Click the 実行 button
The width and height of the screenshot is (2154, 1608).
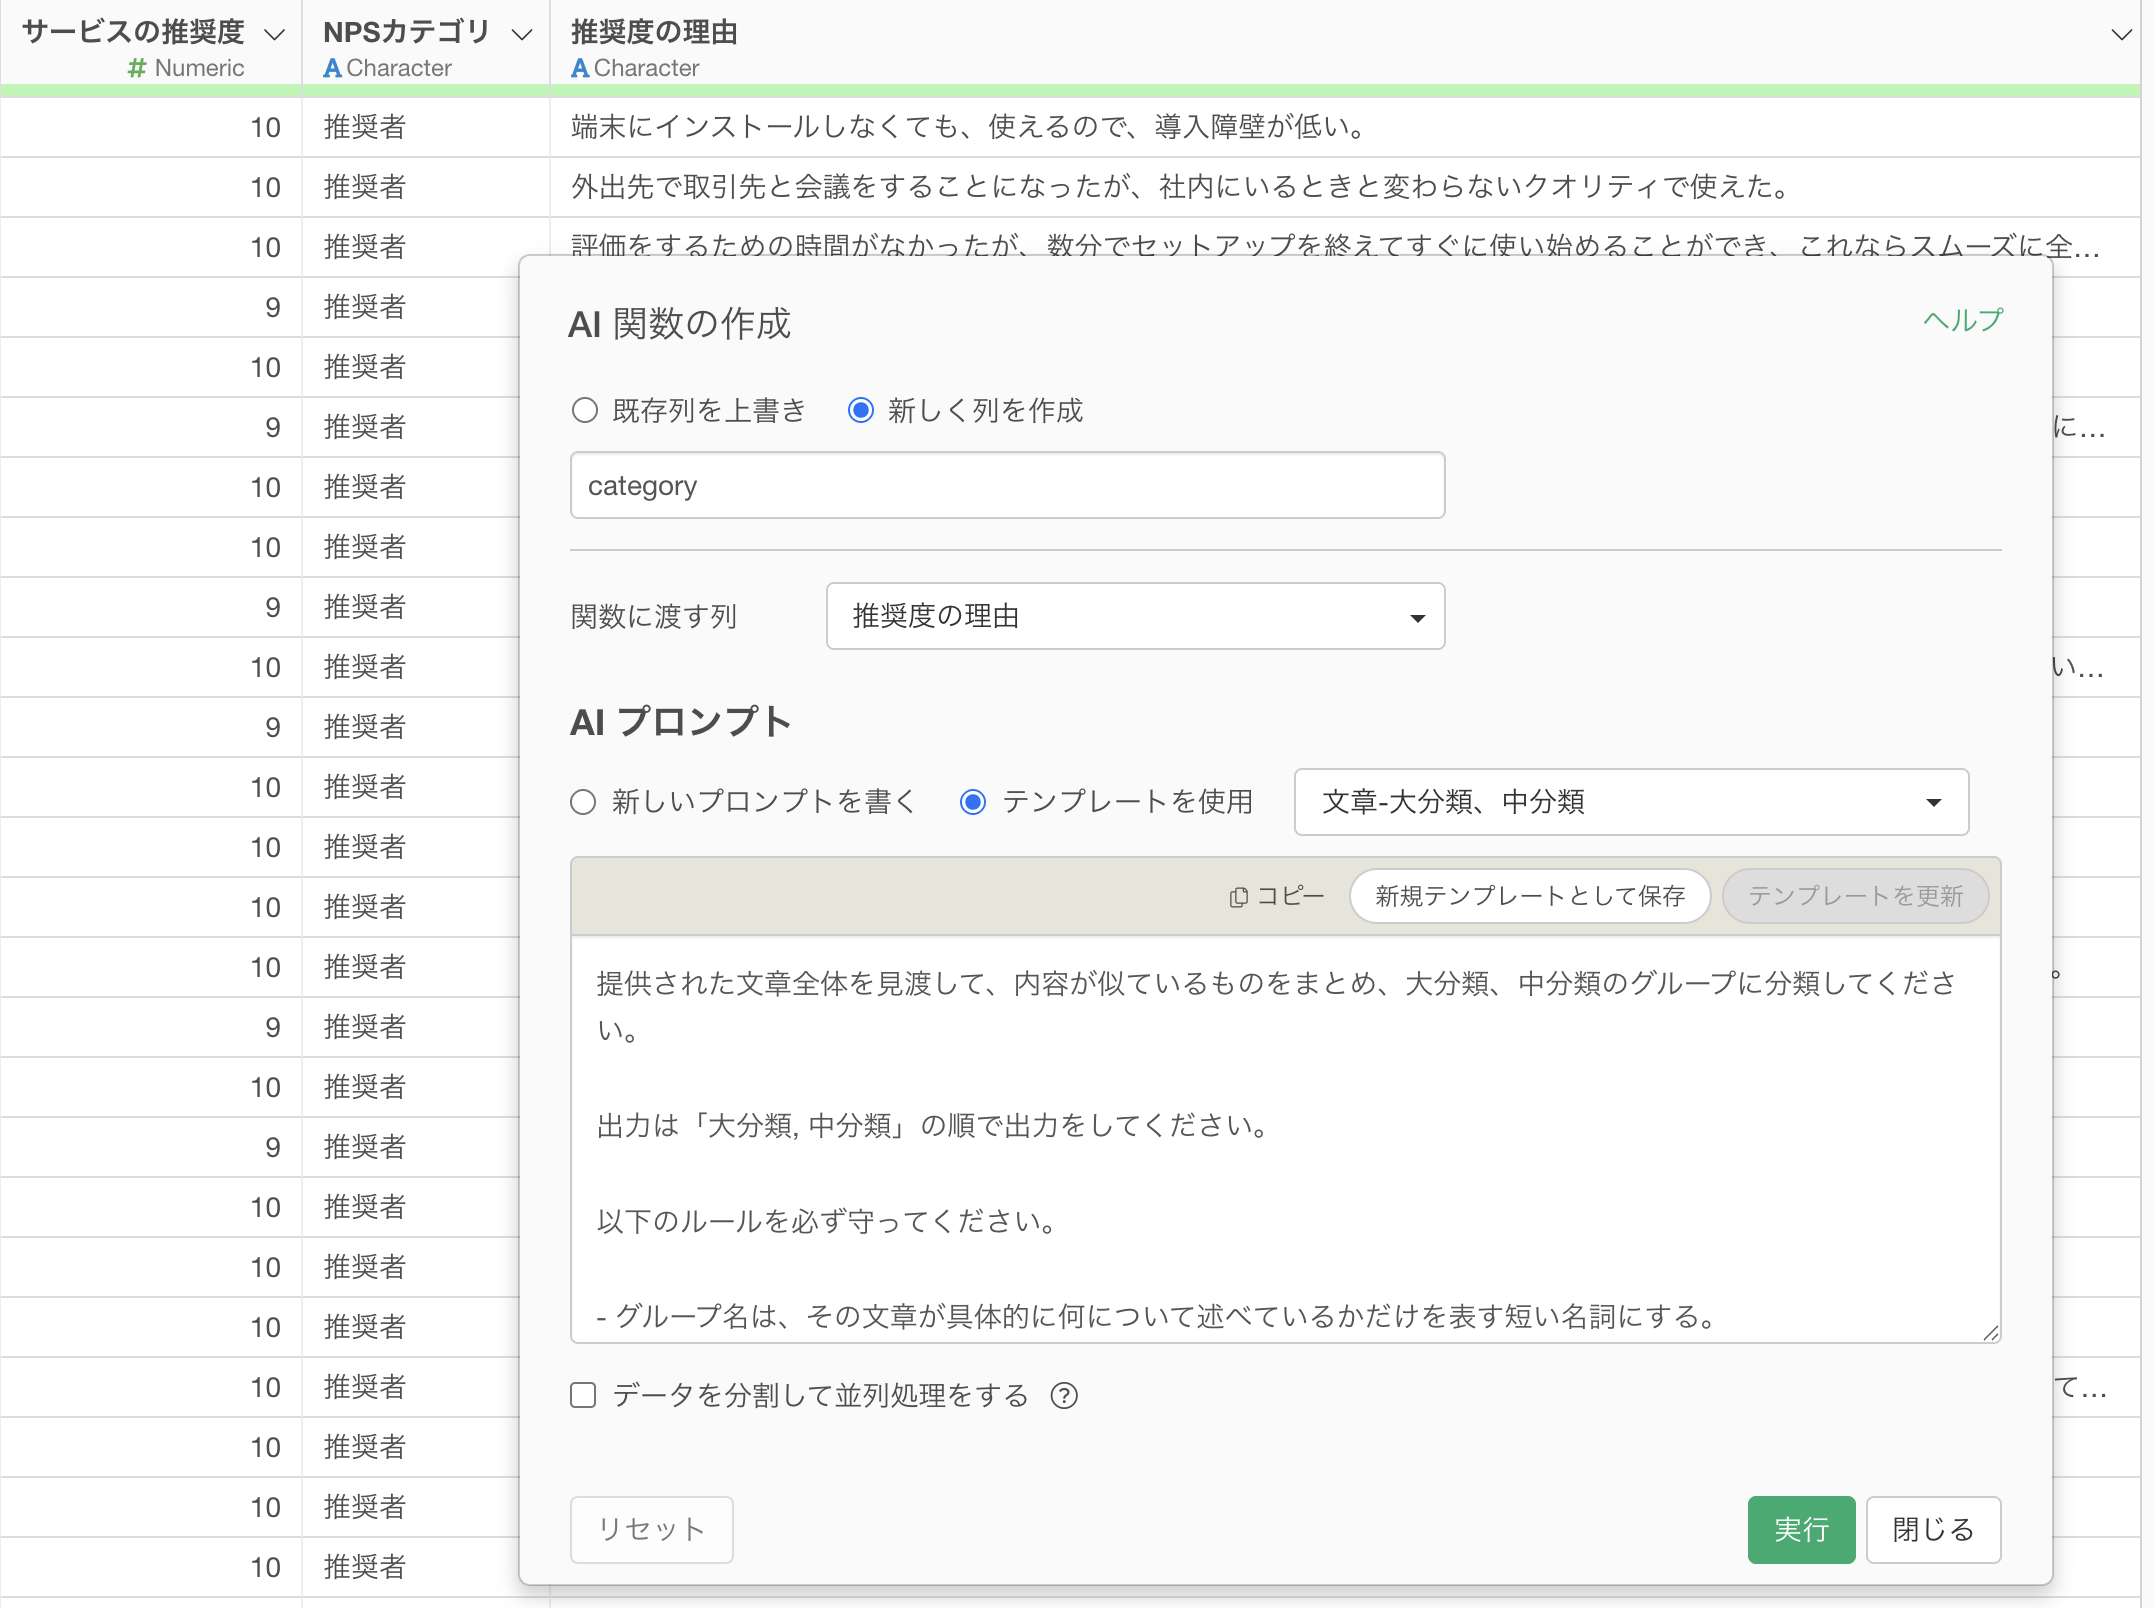click(1801, 1529)
